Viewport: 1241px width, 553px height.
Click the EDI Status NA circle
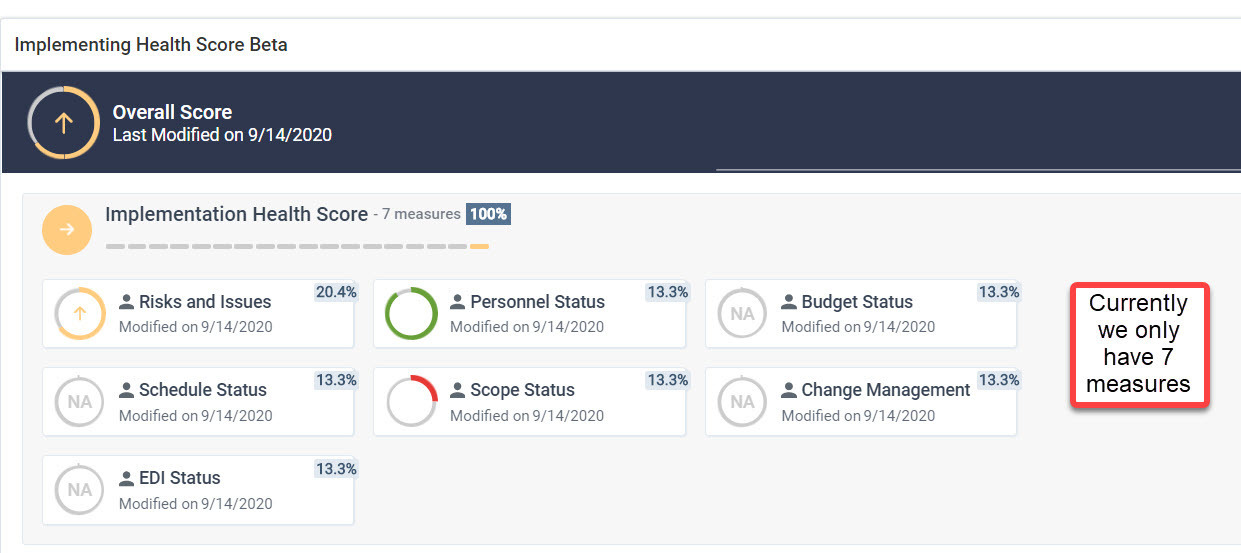tap(80, 490)
